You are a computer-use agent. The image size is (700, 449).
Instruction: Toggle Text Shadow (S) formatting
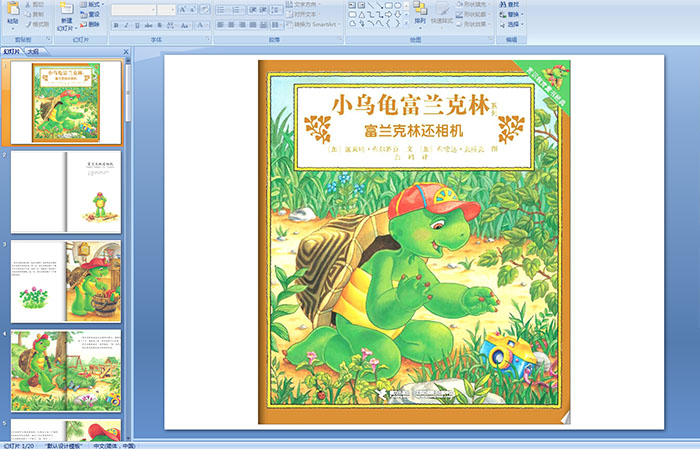pyautogui.click(x=159, y=25)
